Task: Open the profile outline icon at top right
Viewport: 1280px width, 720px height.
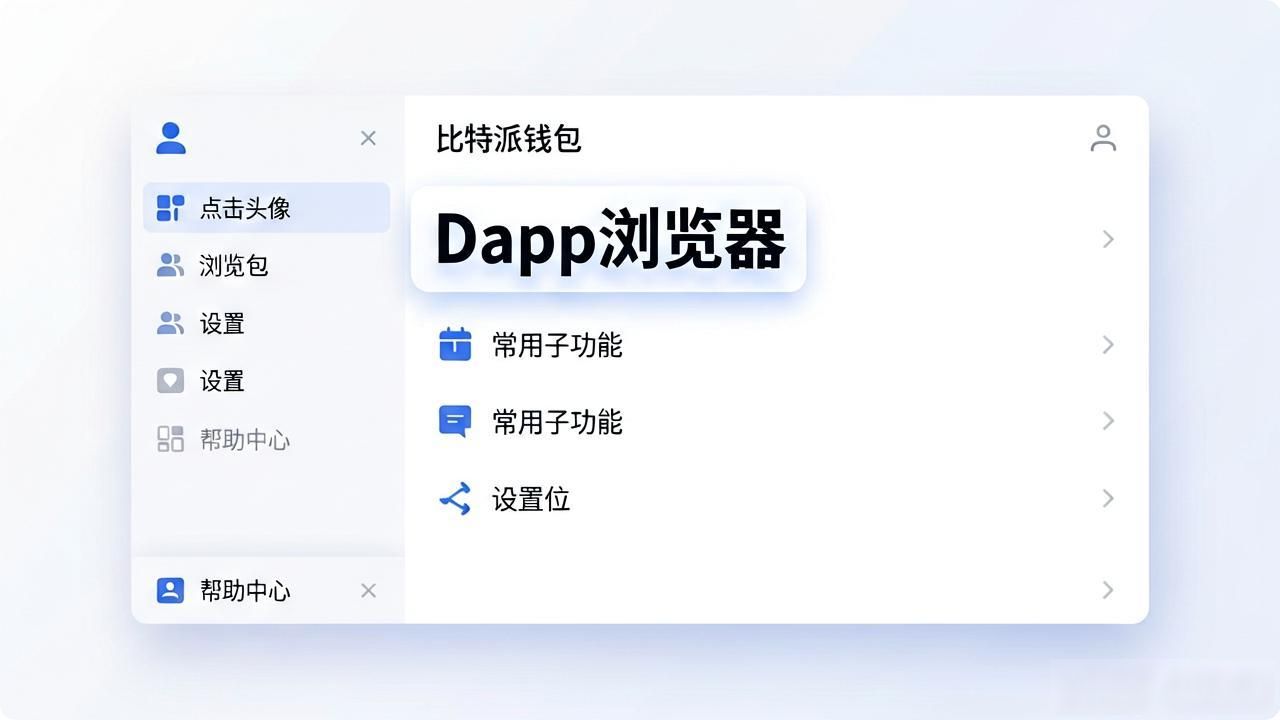Action: pos(1103,138)
